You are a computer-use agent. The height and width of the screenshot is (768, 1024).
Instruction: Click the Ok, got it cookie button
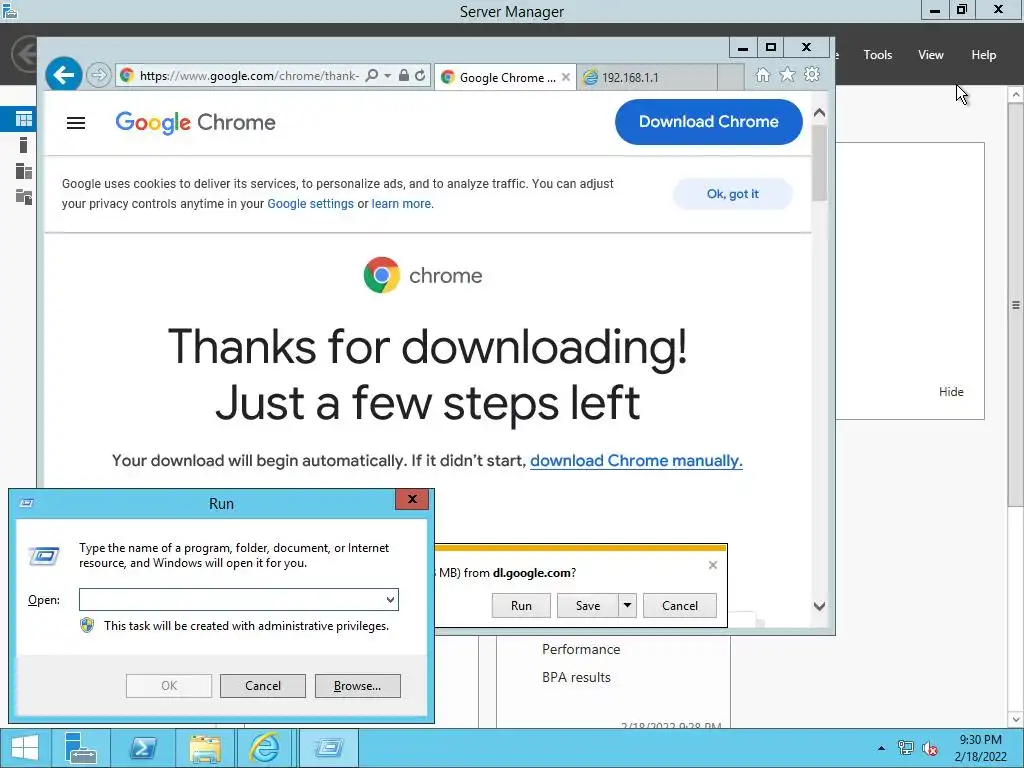point(733,194)
